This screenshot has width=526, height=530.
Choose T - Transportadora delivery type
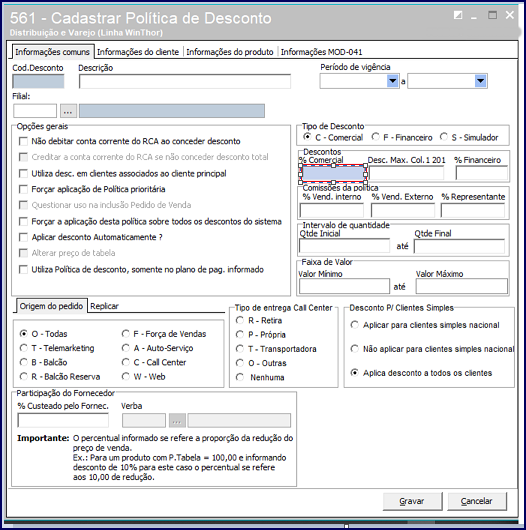point(240,349)
